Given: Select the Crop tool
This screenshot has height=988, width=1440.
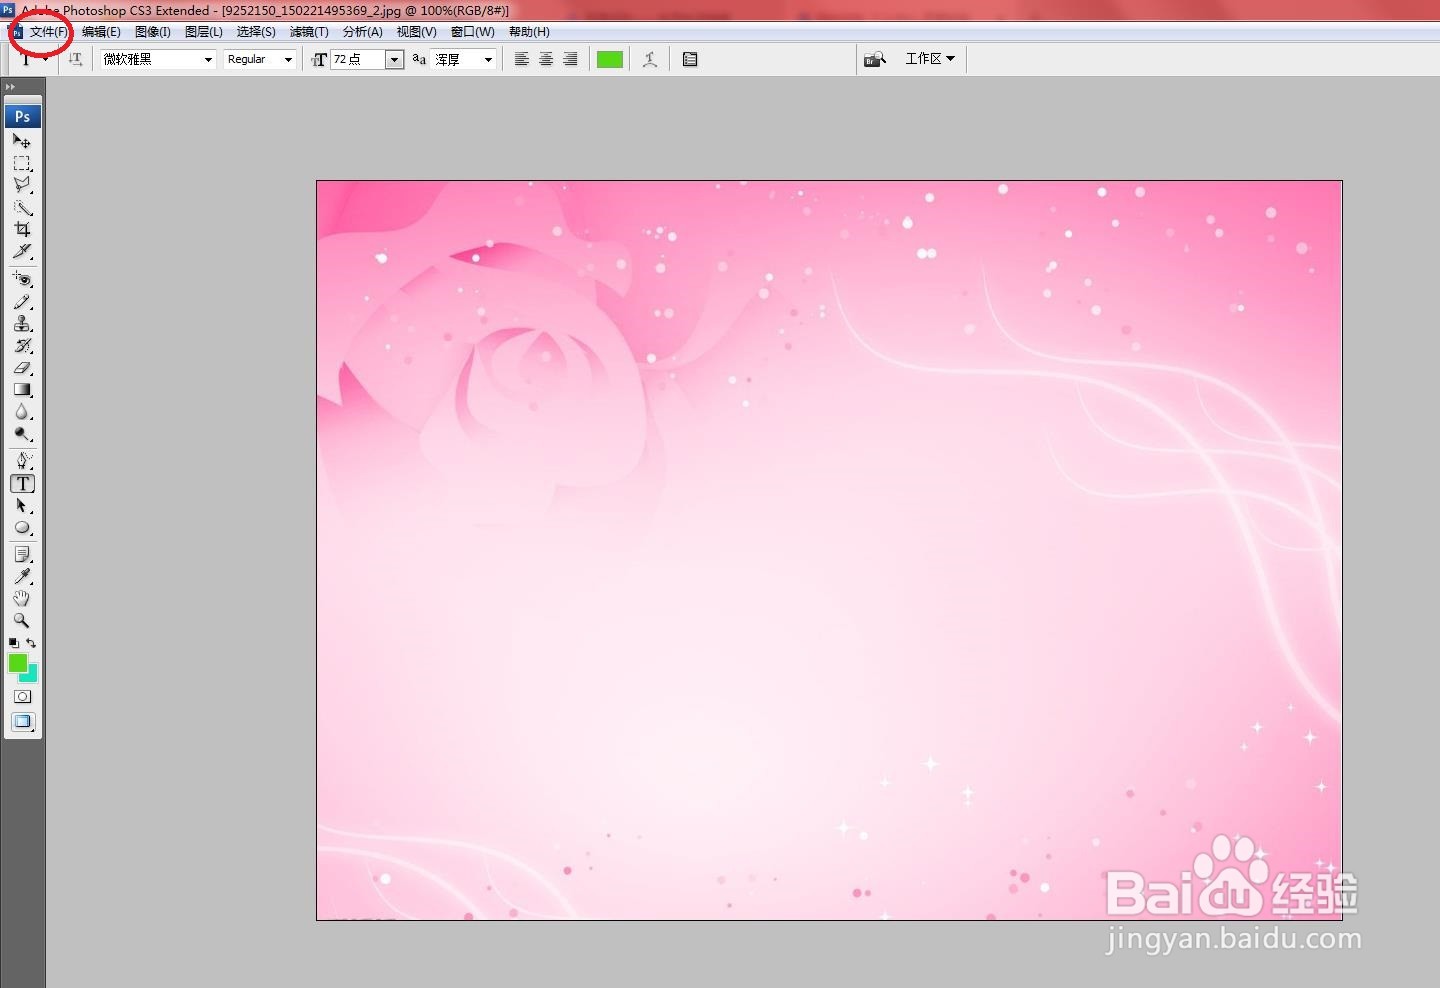Looking at the screenshot, I should point(22,229).
